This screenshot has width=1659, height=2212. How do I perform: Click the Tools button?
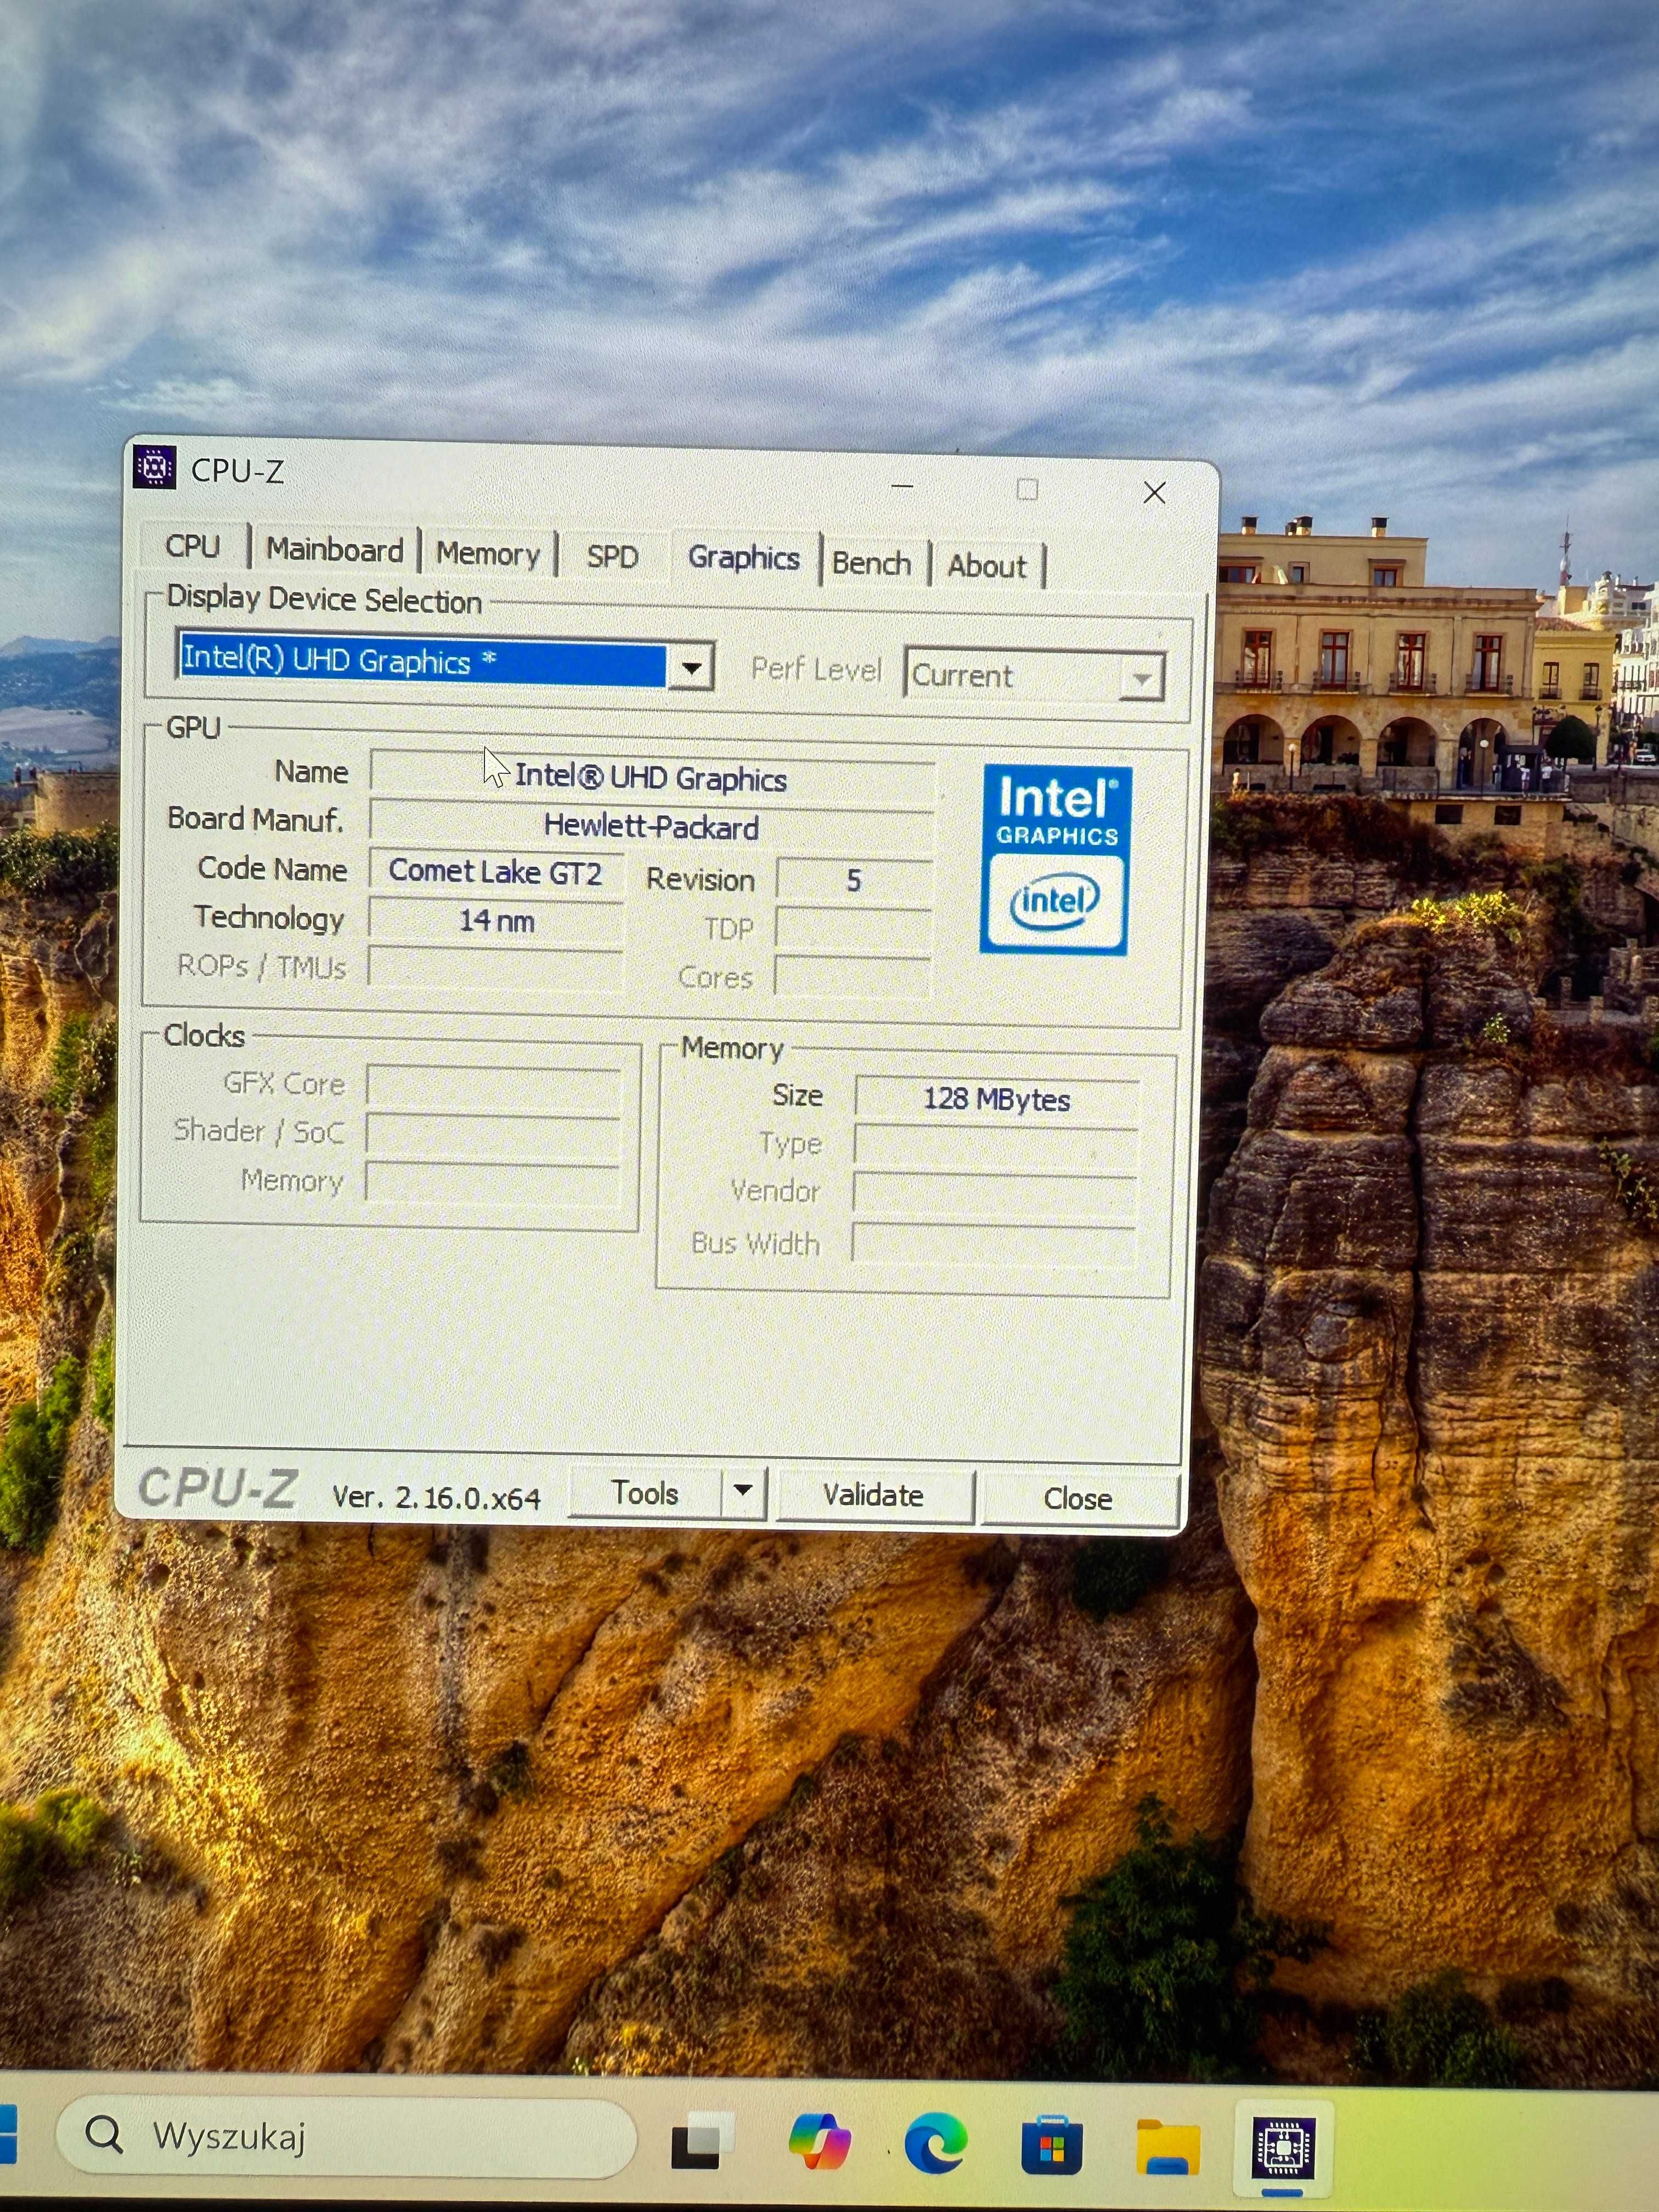click(645, 1493)
